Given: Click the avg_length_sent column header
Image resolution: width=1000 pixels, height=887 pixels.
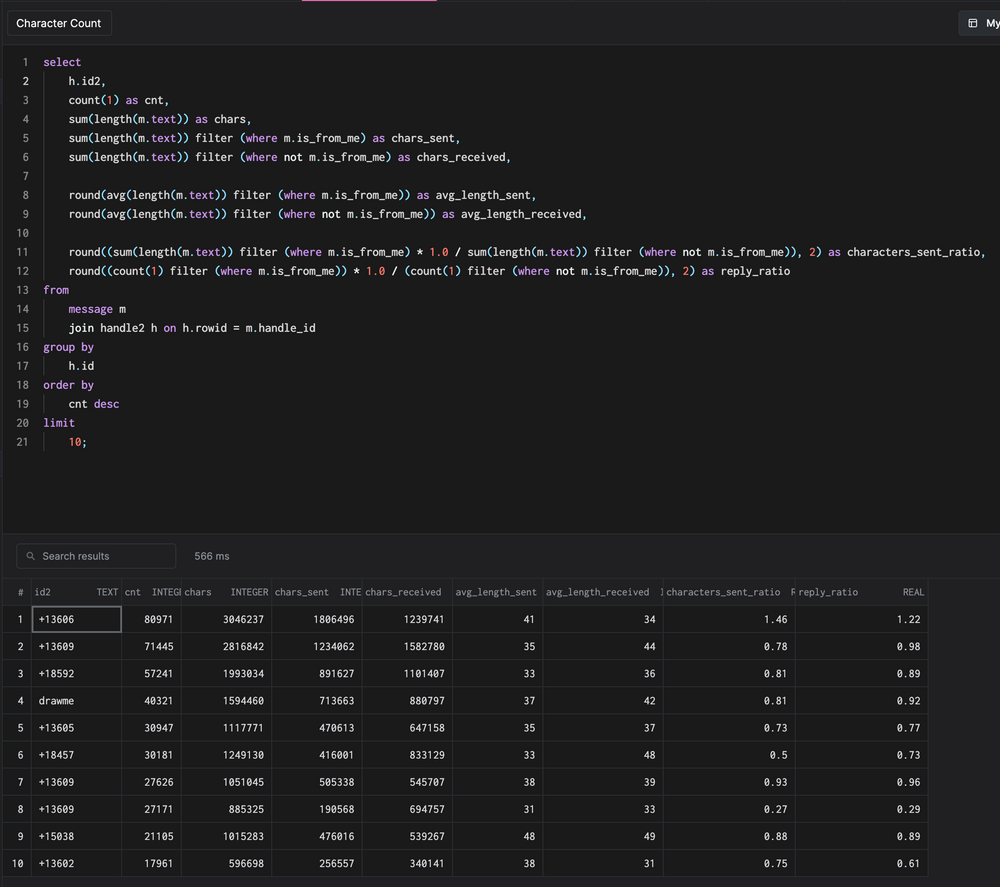Looking at the screenshot, I should tap(496, 592).
